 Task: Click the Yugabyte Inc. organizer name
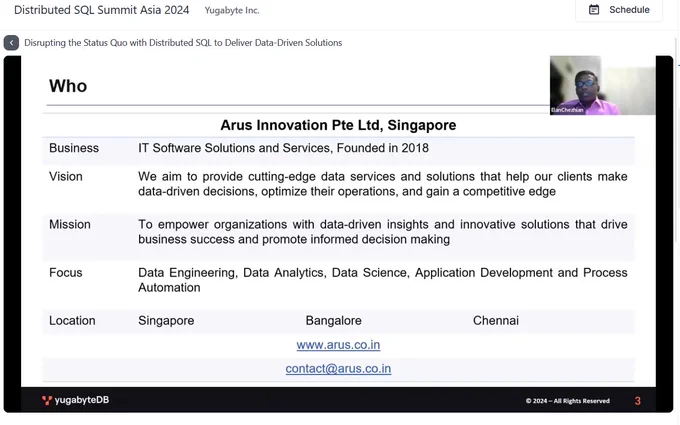[232, 10]
